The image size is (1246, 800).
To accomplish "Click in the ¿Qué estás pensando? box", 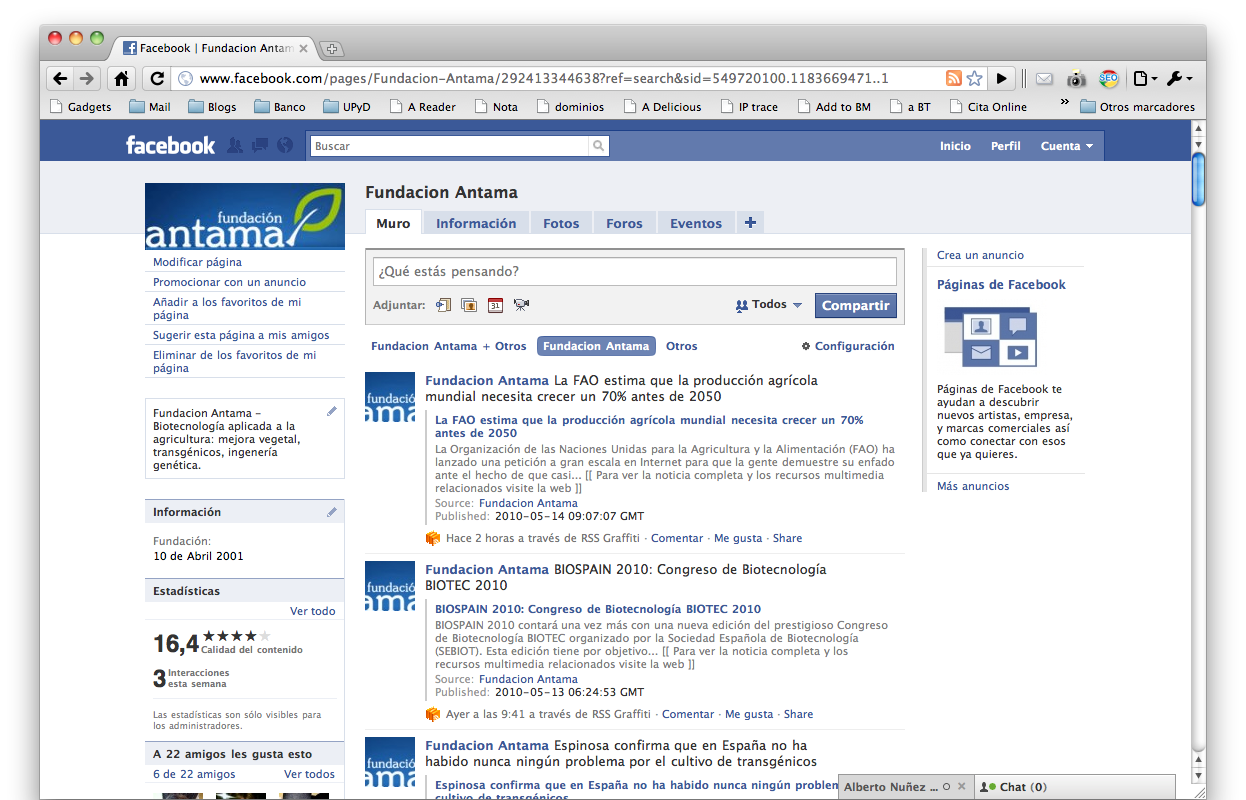I will pos(635,272).
